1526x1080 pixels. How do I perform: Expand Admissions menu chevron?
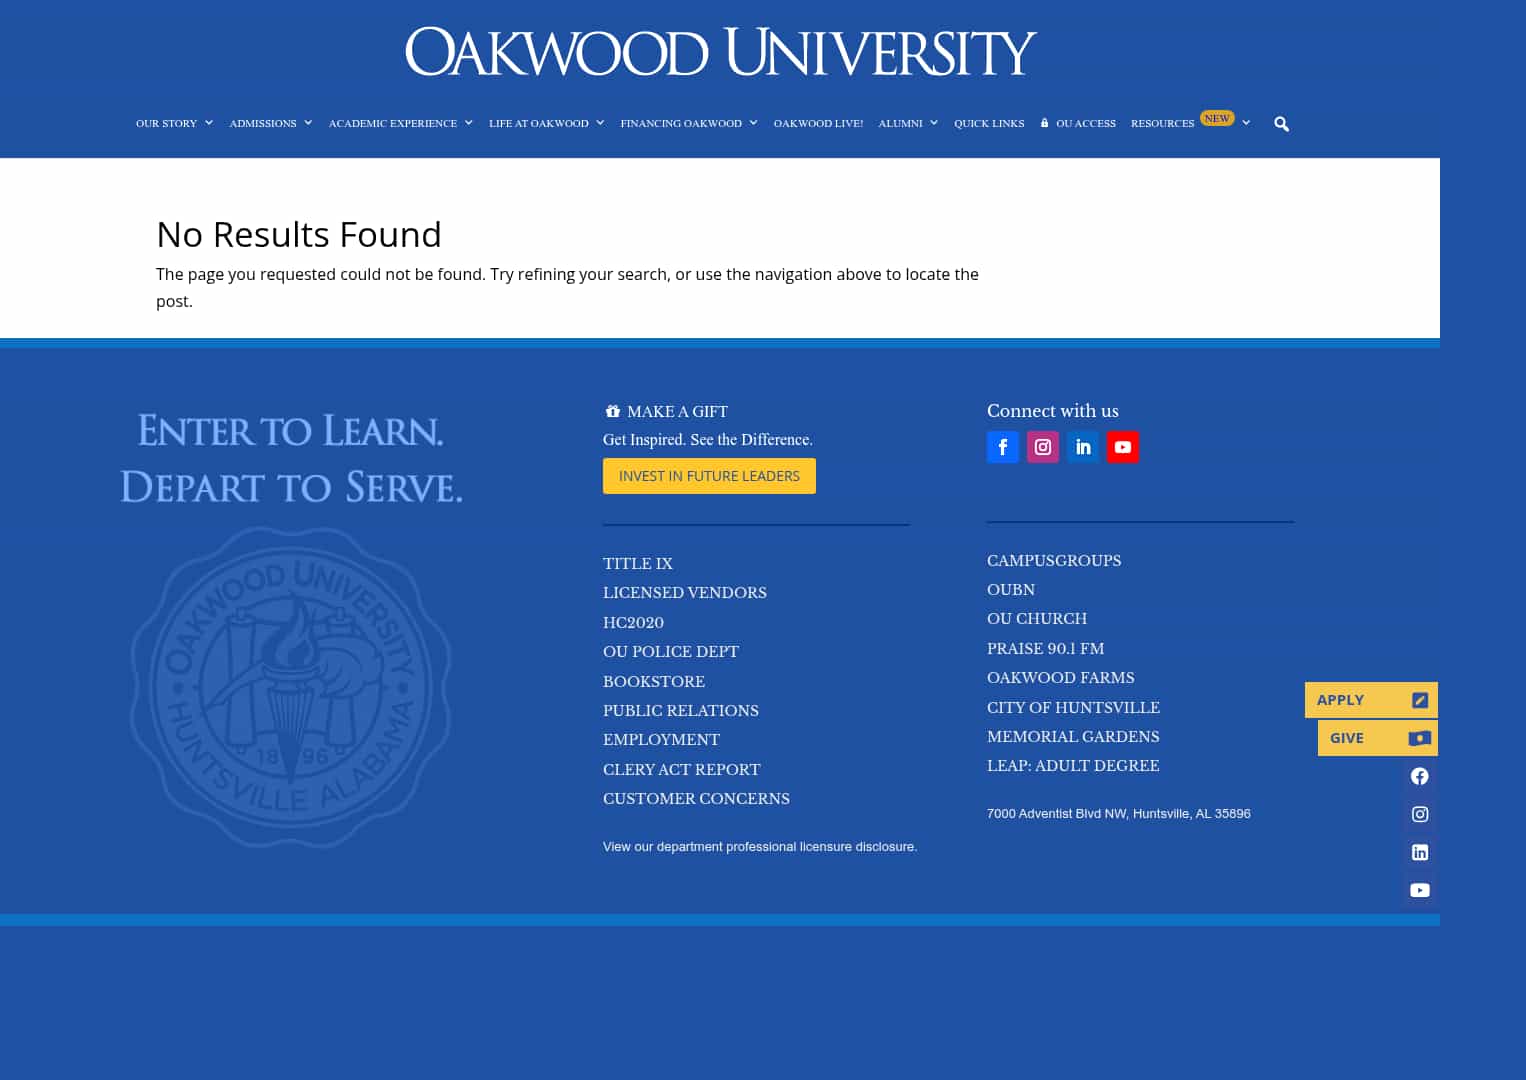click(x=308, y=123)
